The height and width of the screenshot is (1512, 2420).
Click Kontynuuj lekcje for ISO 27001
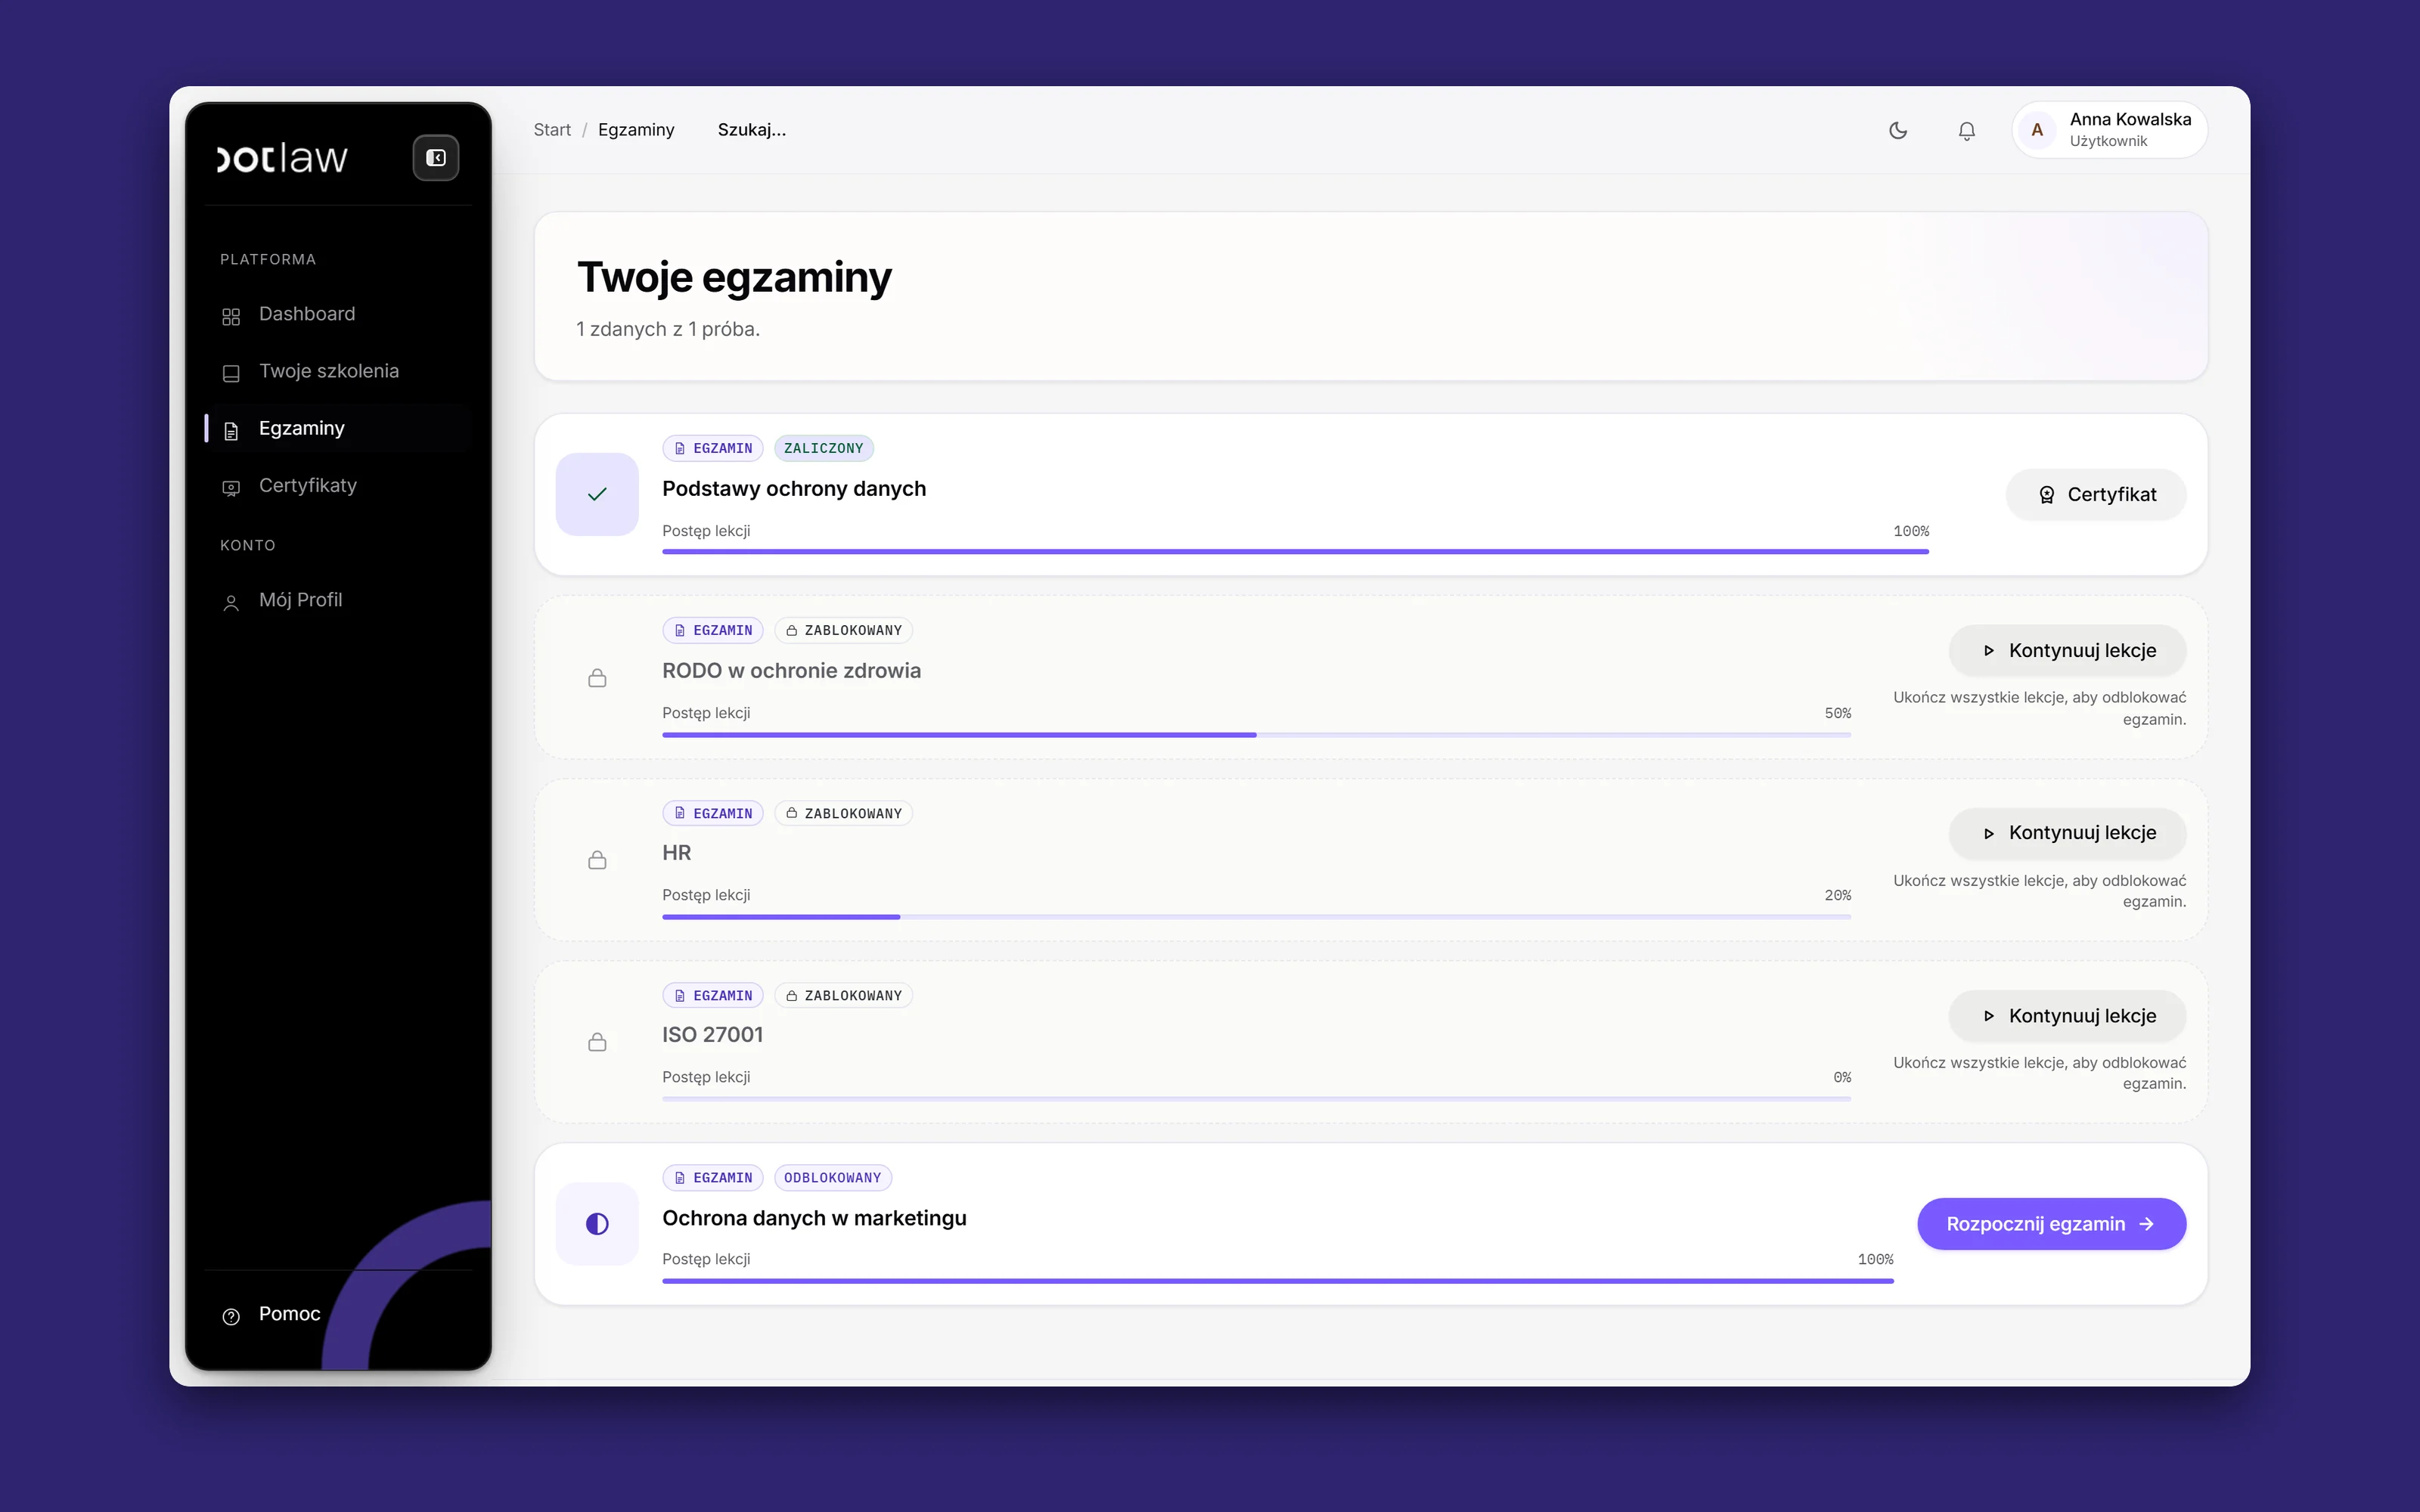2067,1016
